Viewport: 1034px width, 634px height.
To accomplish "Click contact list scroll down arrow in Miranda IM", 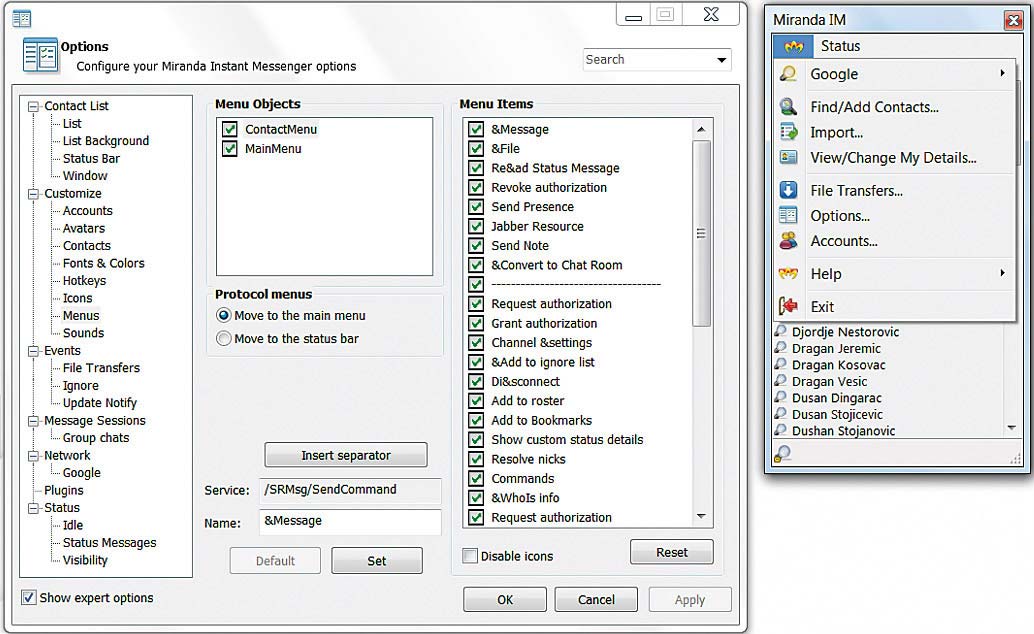I will click(x=1012, y=428).
